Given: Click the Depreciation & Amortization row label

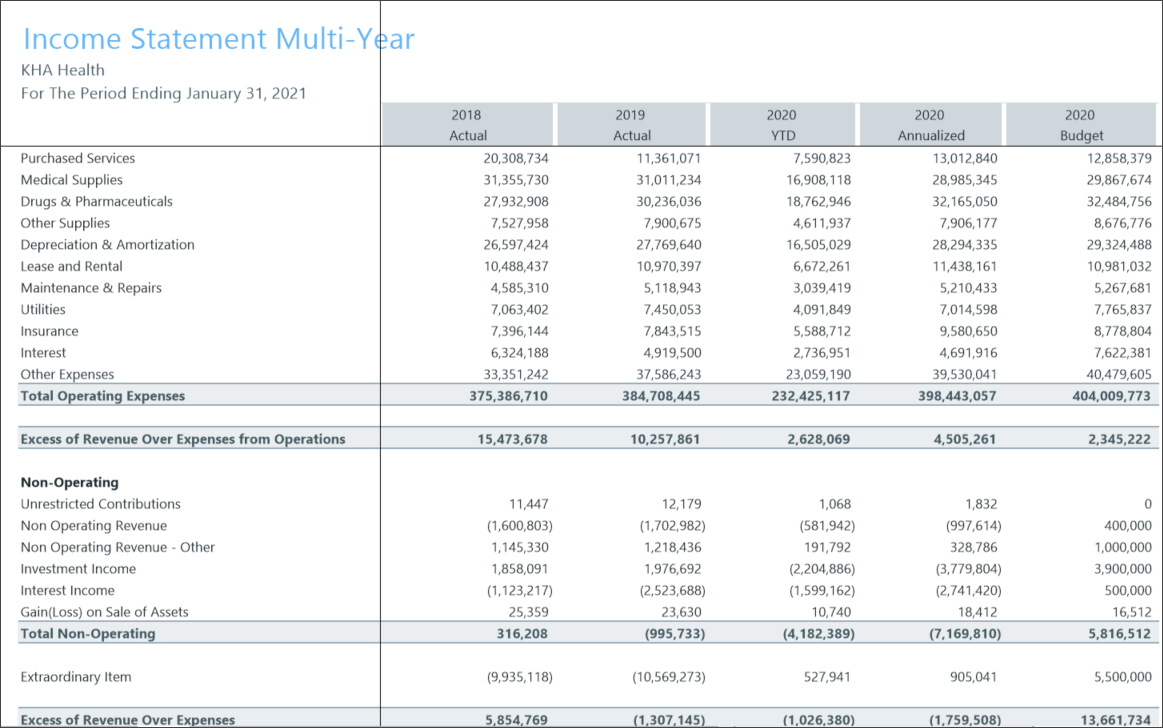Looking at the screenshot, I should point(107,245).
